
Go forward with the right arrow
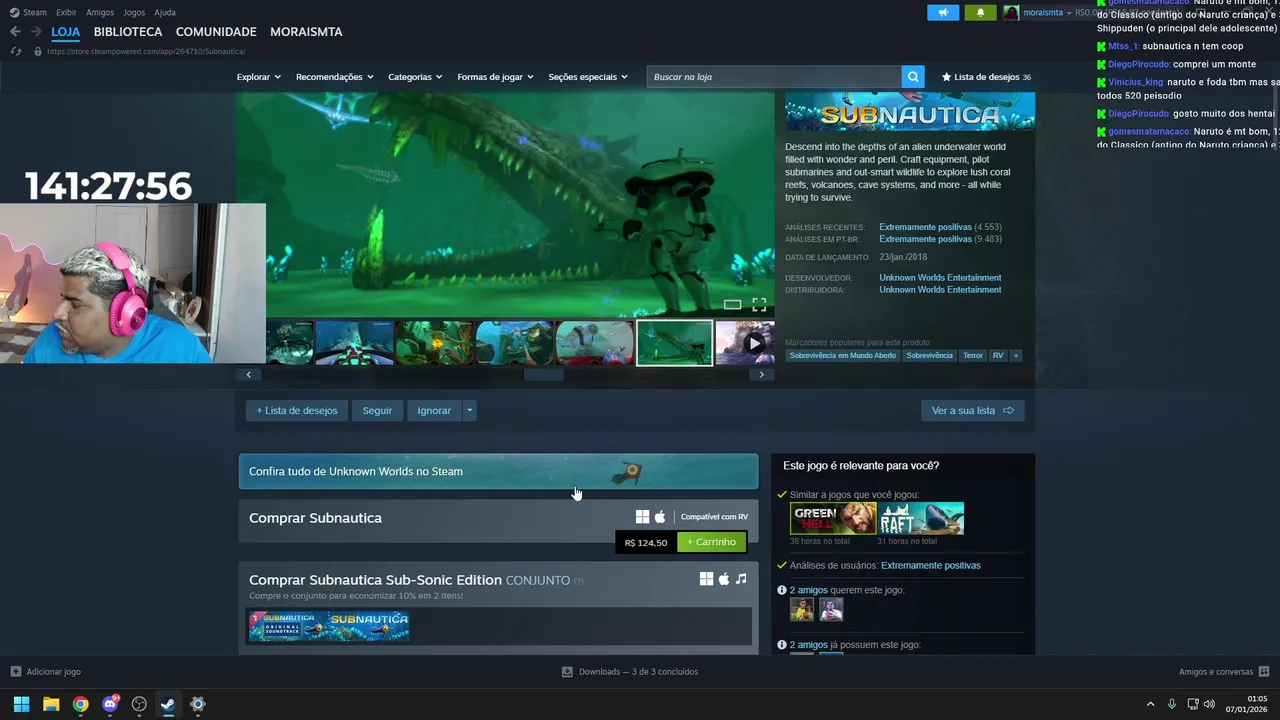[x=36, y=32]
